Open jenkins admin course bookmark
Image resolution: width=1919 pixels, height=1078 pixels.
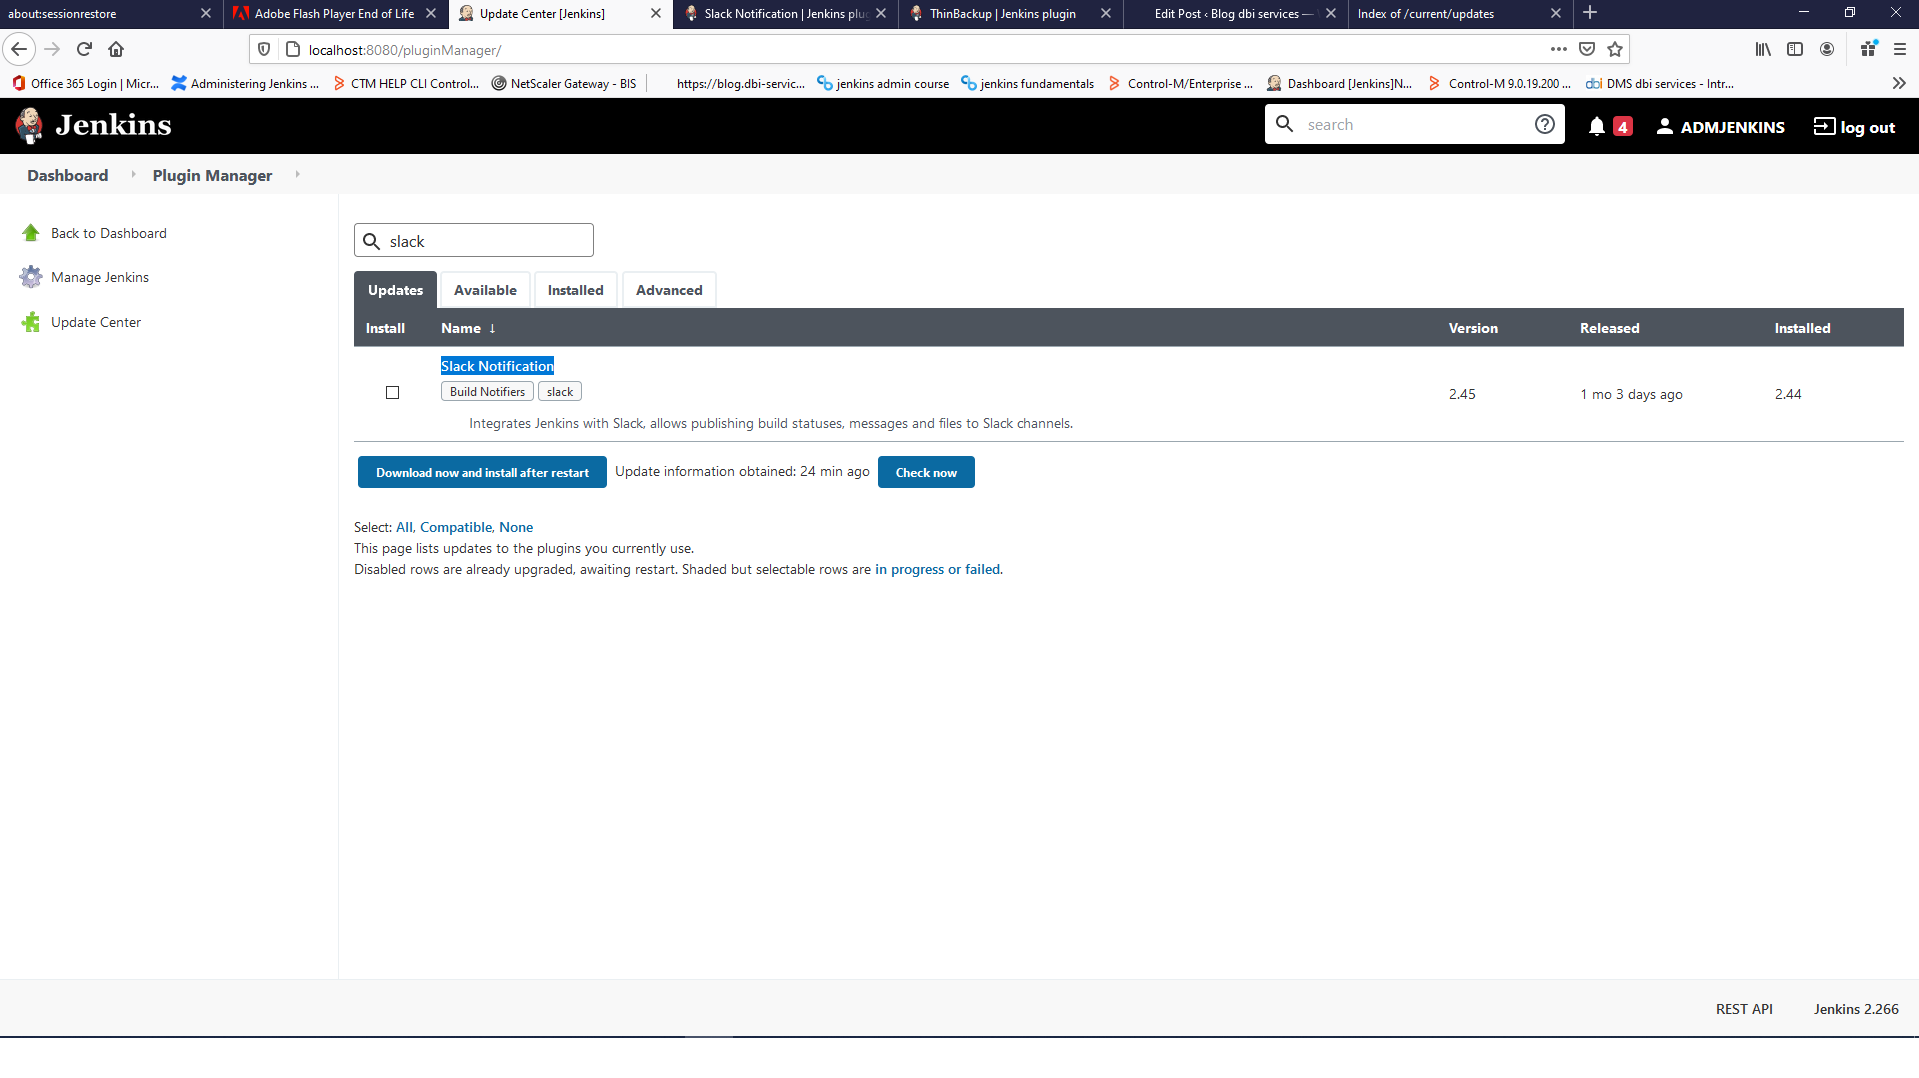[x=883, y=84]
